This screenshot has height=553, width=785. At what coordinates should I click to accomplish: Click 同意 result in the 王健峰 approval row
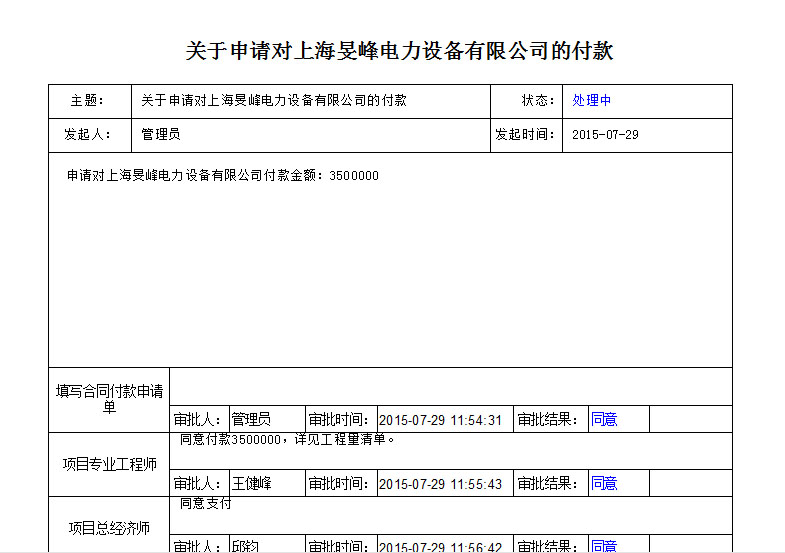[x=604, y=484]
